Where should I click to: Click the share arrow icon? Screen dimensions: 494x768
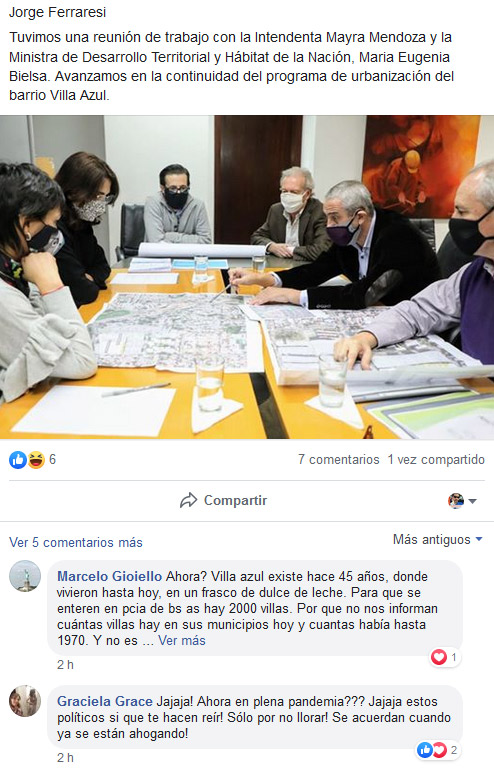coord(188,500)
